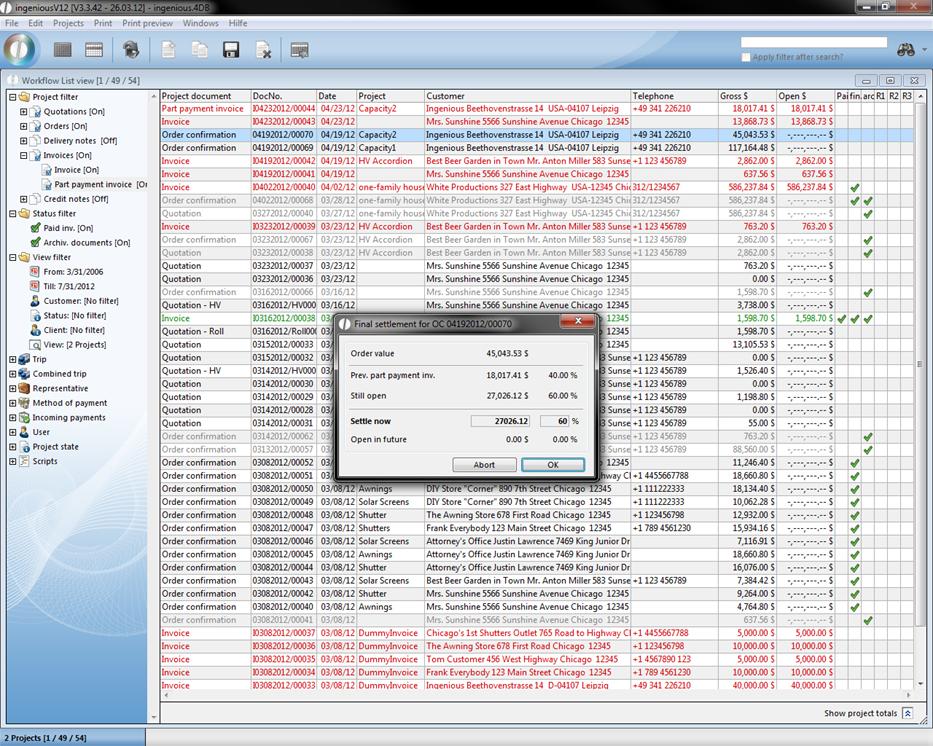Click the round ingenious logo button
This screenshot has width=933, height=746.
click(20, 49)
